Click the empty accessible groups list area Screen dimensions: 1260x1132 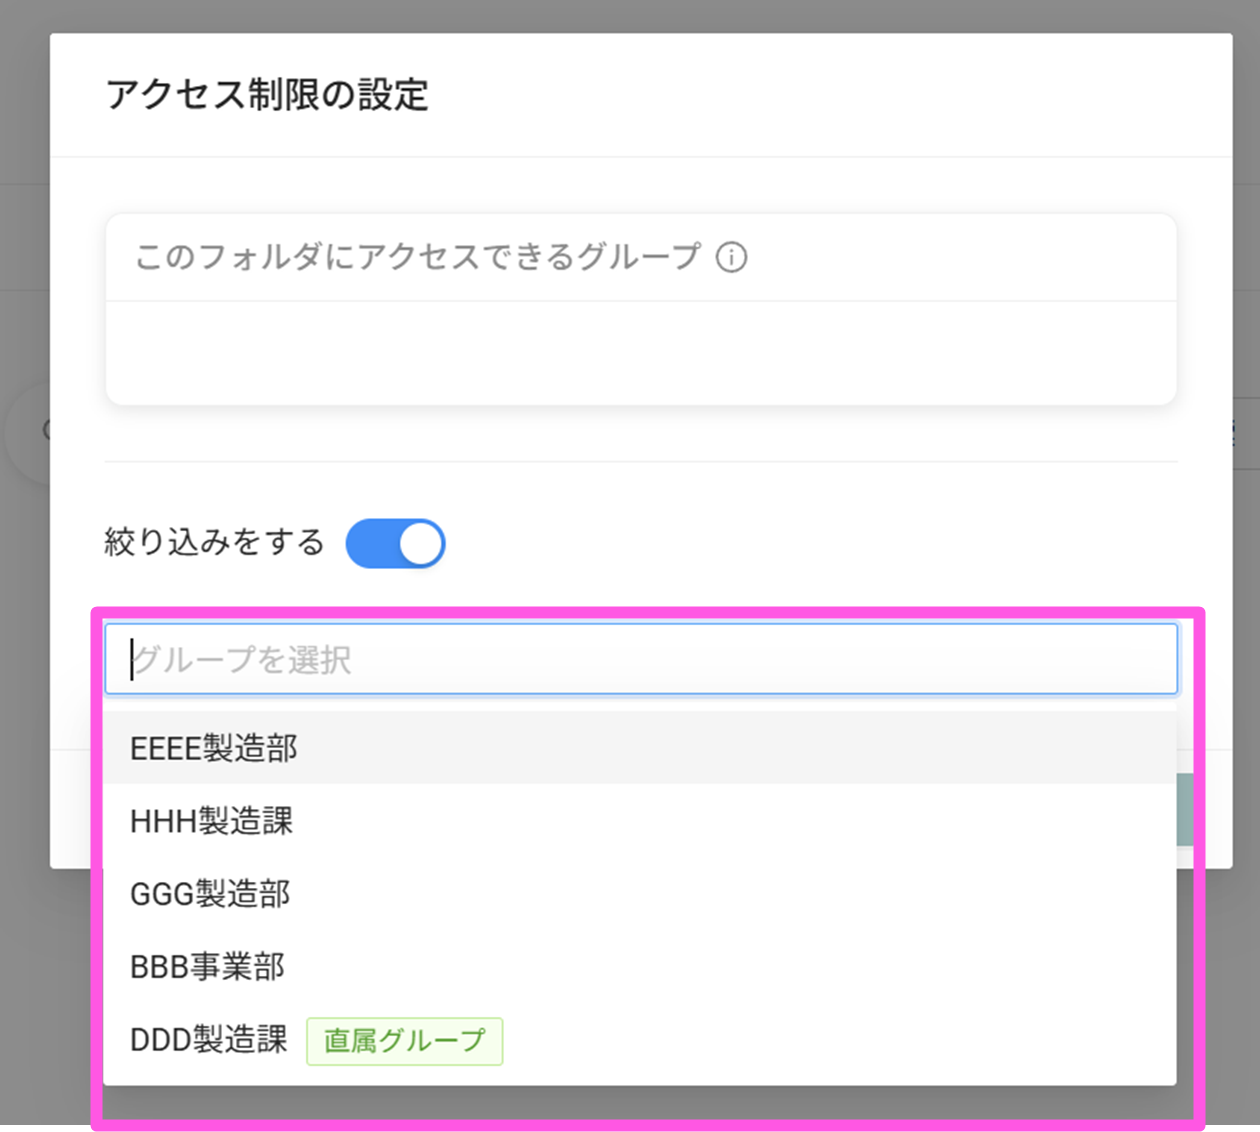(640, 353)
